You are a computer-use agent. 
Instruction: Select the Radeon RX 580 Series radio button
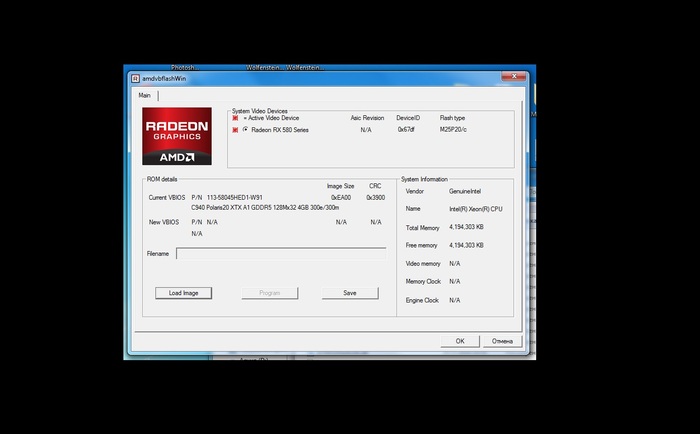(x=246, y=129)
